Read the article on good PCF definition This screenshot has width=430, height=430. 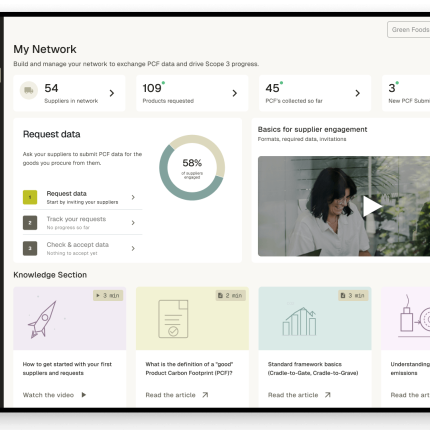coord(170,395)
